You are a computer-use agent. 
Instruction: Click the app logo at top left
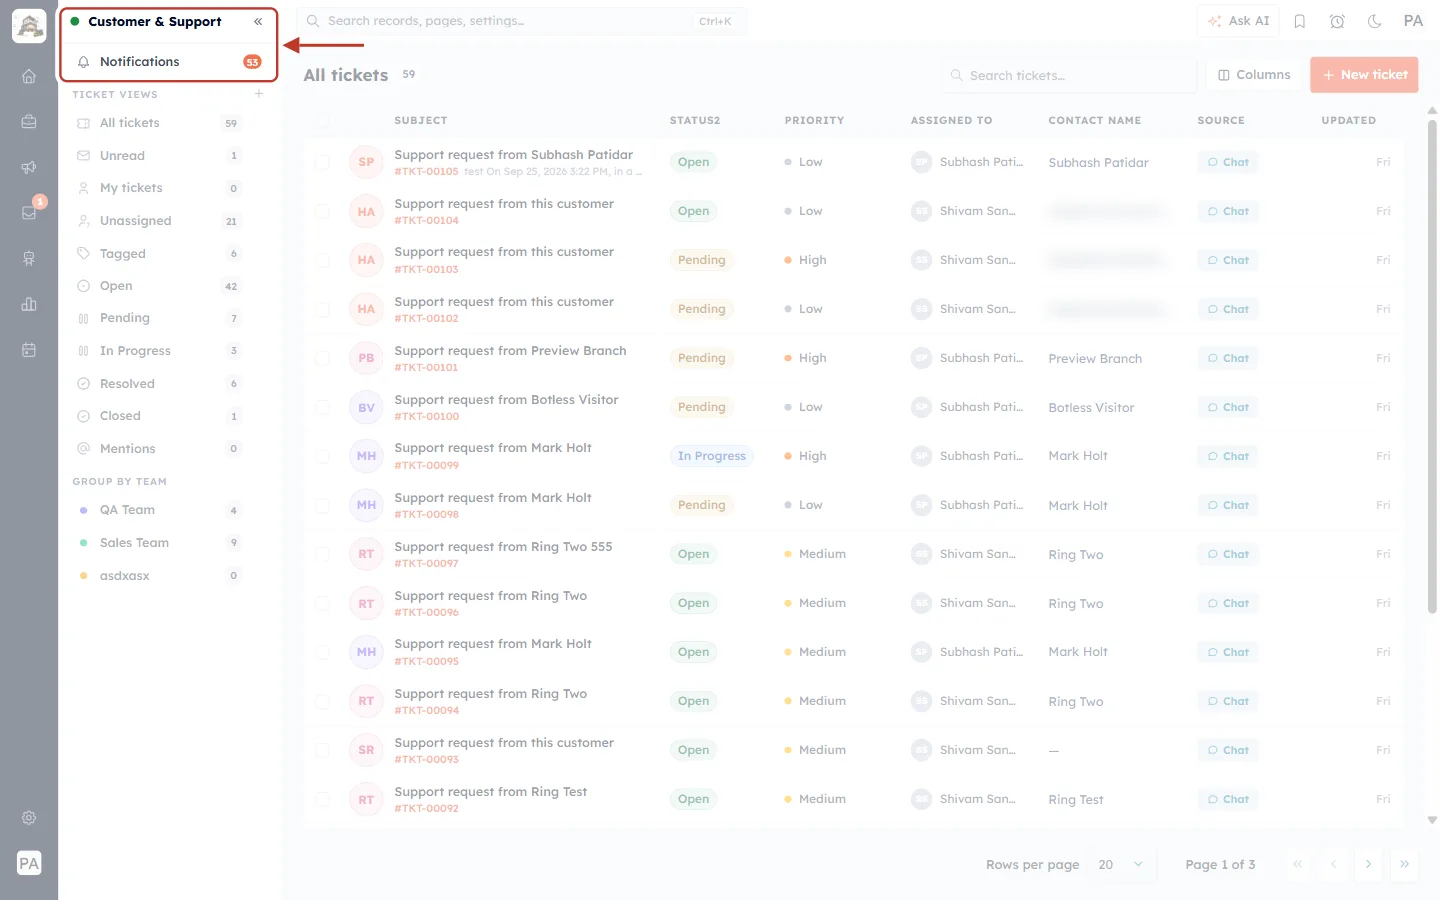tap(29, 26)
